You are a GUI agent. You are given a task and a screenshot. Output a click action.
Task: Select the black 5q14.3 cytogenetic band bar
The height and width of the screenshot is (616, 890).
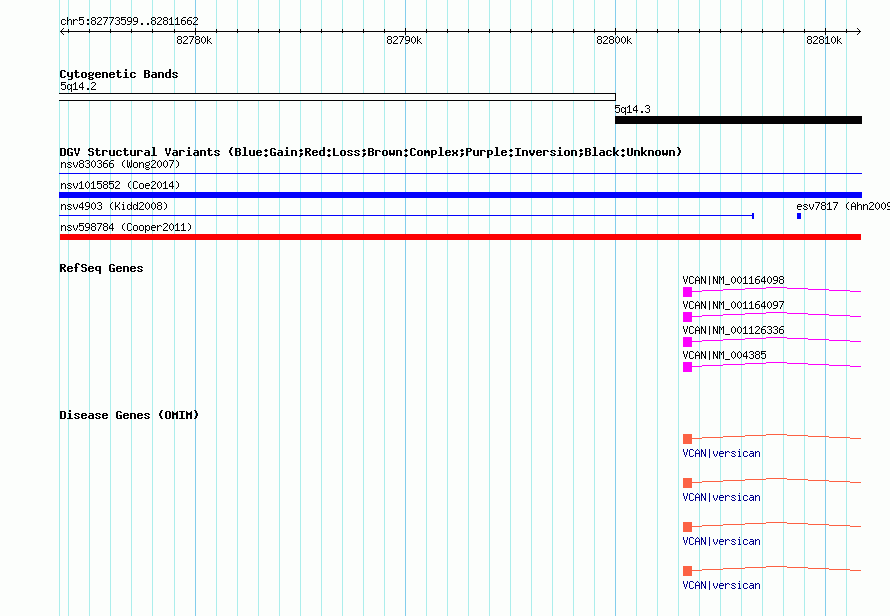point(738,120)
